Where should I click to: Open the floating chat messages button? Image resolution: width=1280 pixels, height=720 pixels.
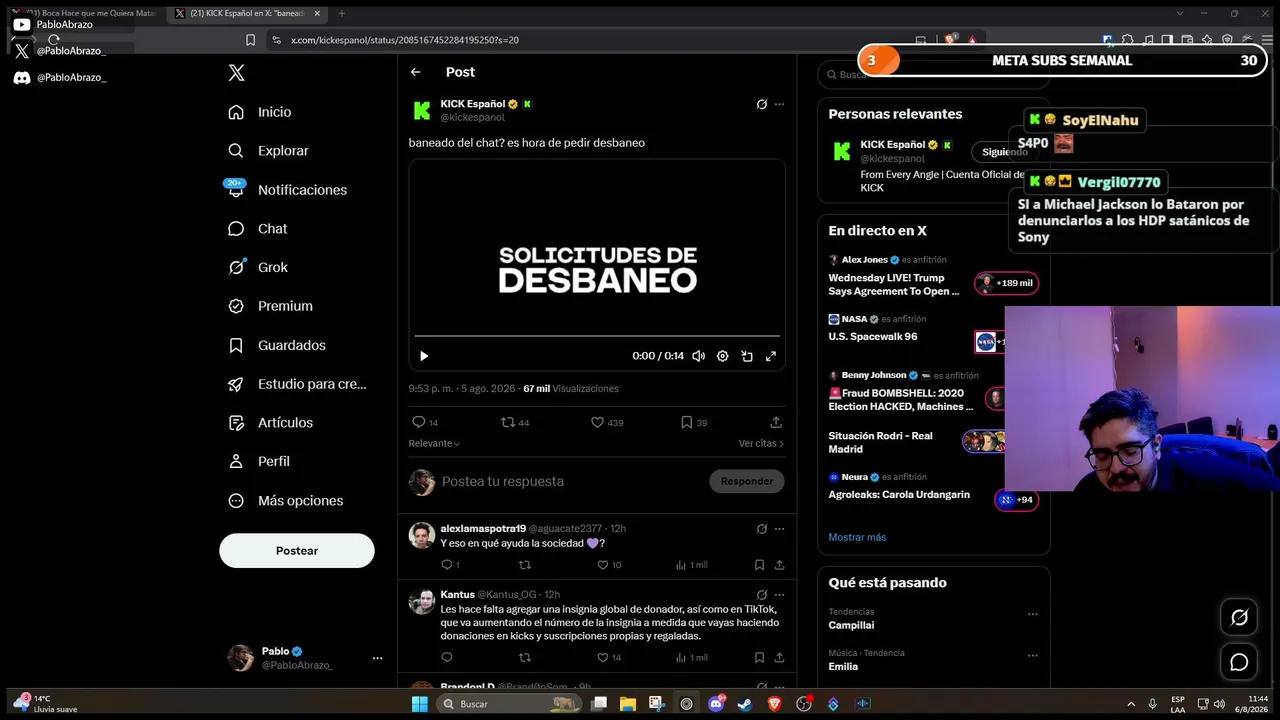1239,662
